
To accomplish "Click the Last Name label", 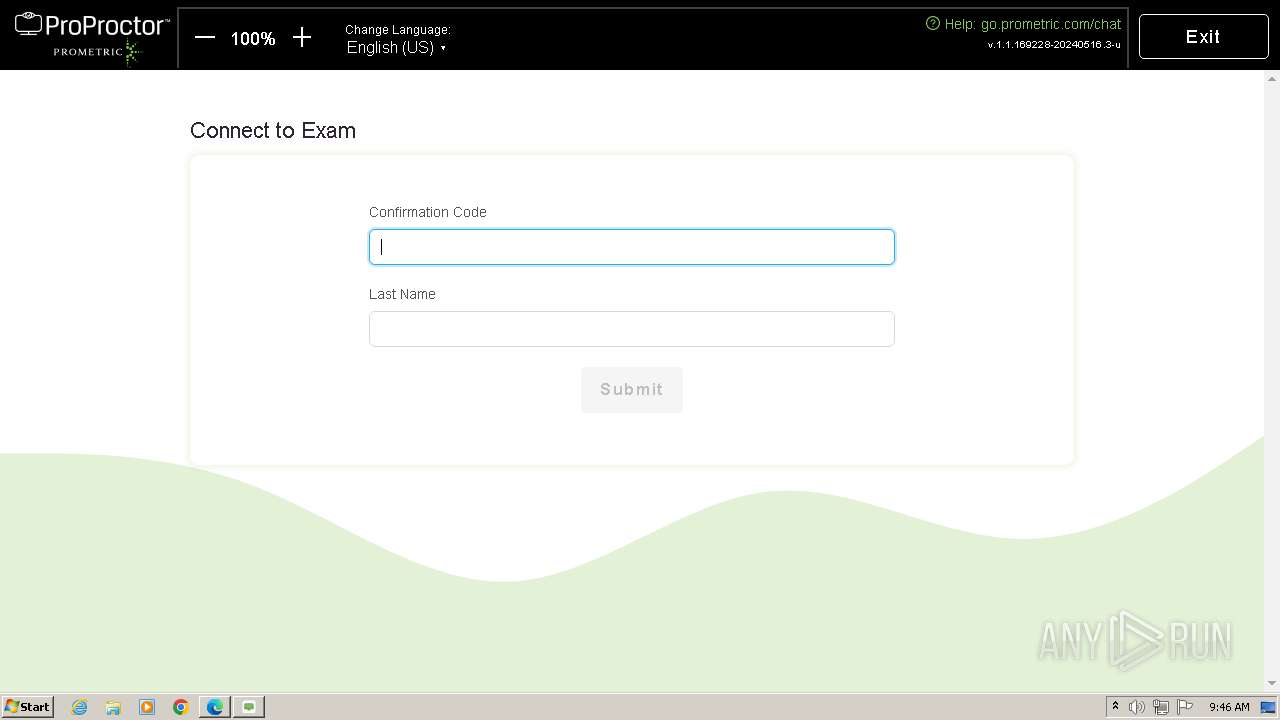I will (x=402, y=294).
